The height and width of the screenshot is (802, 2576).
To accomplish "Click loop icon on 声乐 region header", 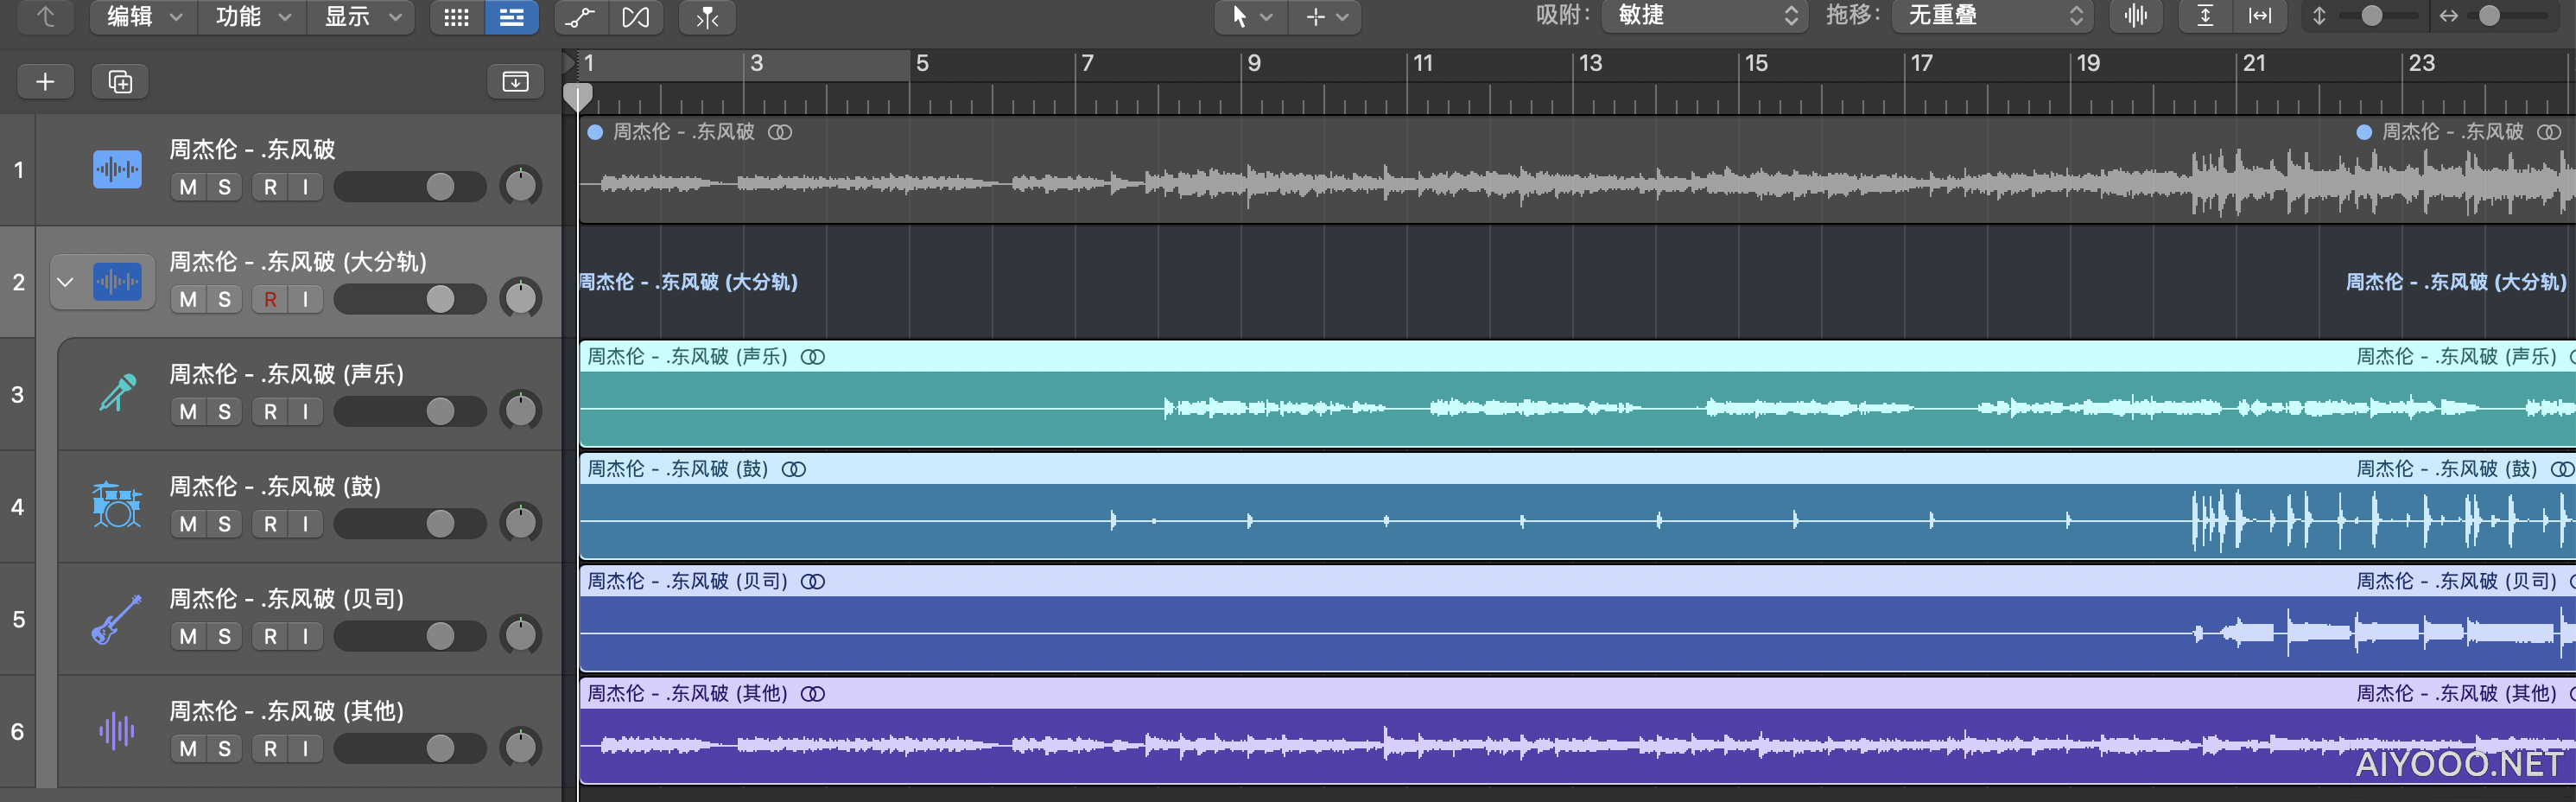I will [813, 357].
